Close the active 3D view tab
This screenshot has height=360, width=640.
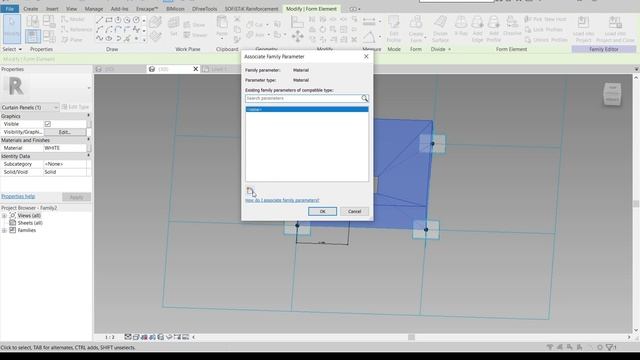196,69
